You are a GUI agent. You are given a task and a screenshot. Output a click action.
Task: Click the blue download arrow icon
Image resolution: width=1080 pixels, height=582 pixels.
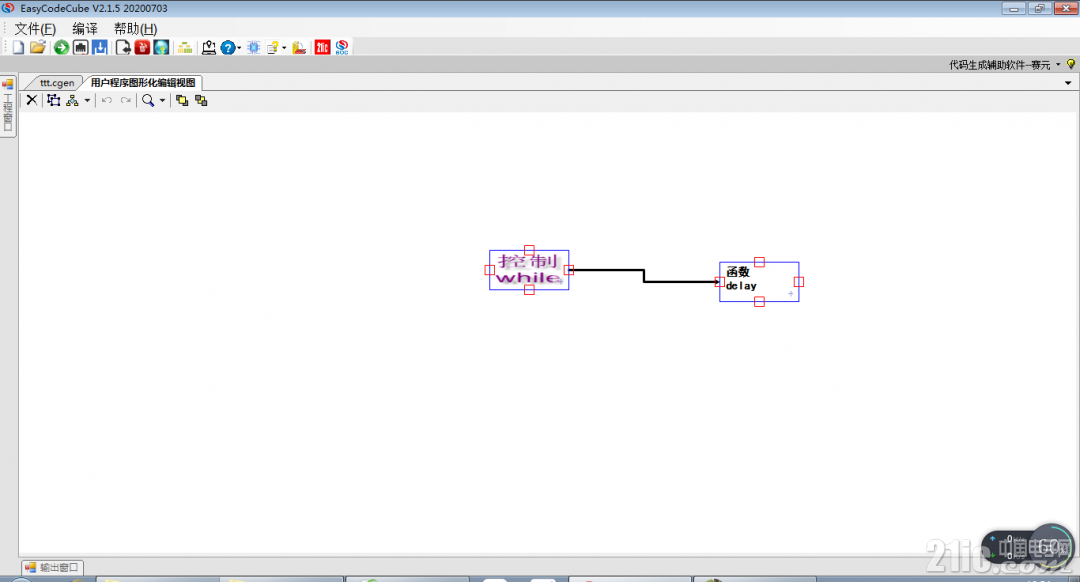point(100,47)
